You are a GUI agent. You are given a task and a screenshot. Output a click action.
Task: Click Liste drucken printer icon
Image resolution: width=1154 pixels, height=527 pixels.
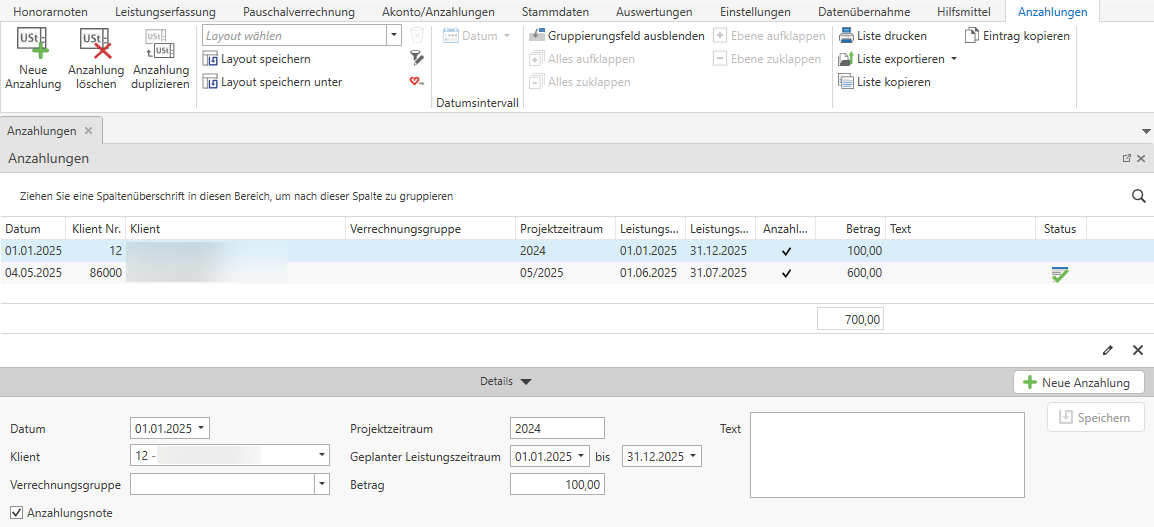846,36
